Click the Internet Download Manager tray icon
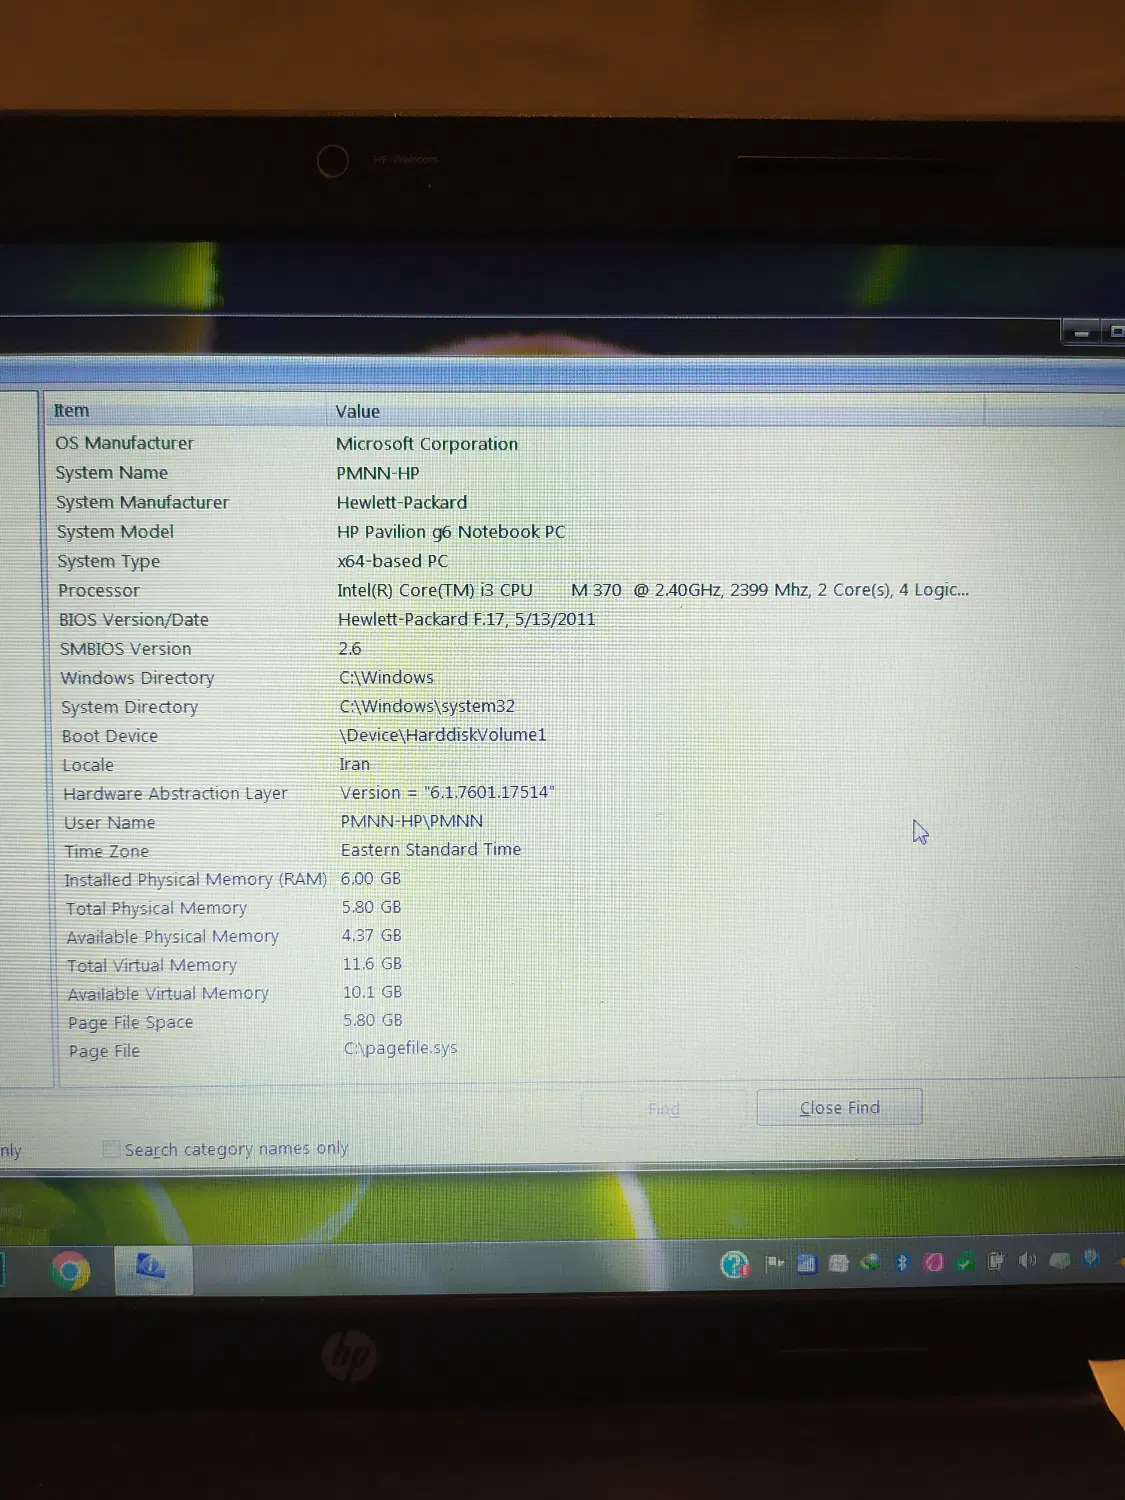Screen dimensions: 1125x1500 click(x=870, y=1262)
